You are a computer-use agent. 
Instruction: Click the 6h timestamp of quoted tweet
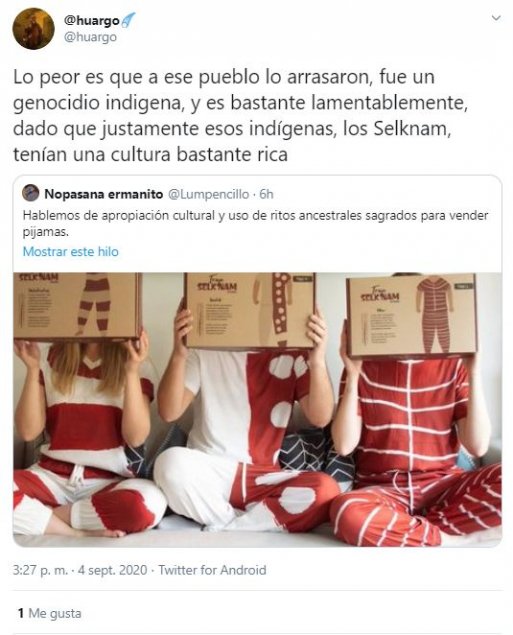[266, 194]
